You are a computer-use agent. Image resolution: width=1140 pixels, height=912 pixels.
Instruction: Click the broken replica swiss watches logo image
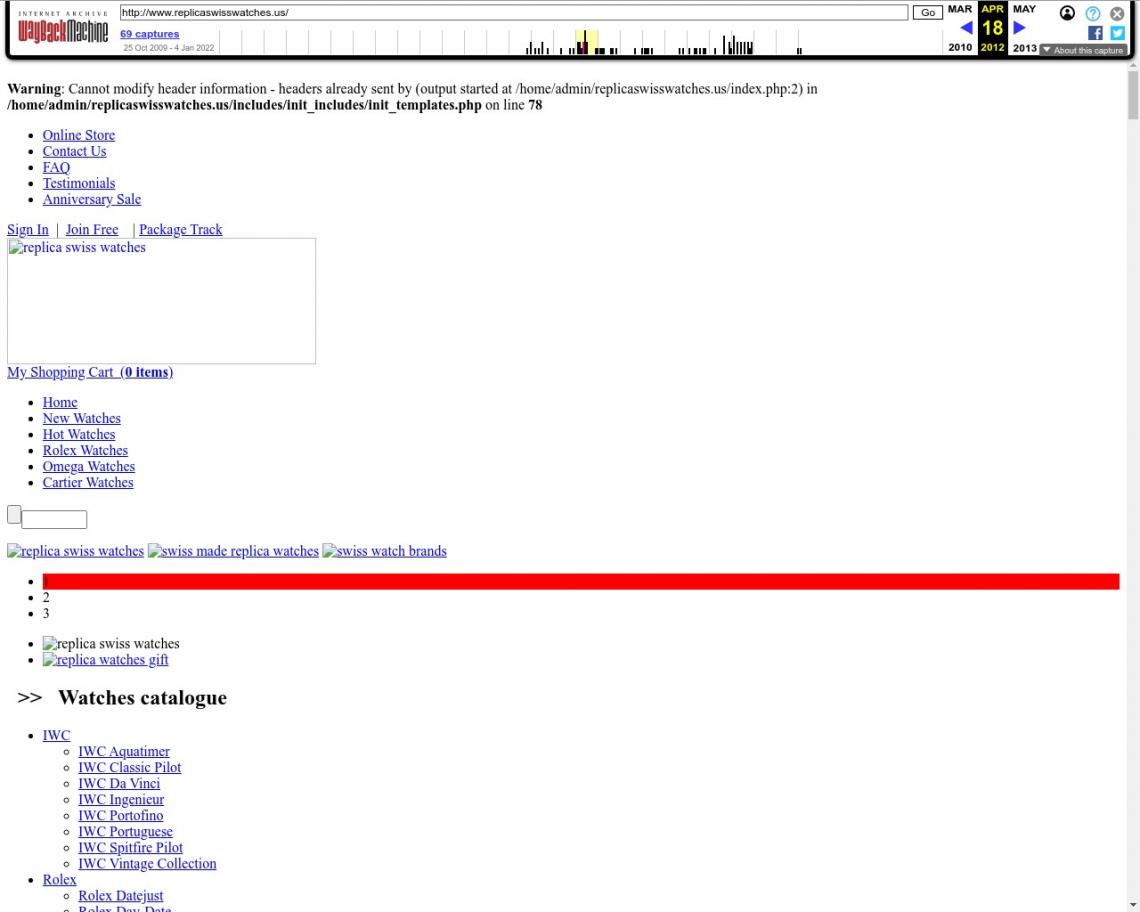click(161, 301)
